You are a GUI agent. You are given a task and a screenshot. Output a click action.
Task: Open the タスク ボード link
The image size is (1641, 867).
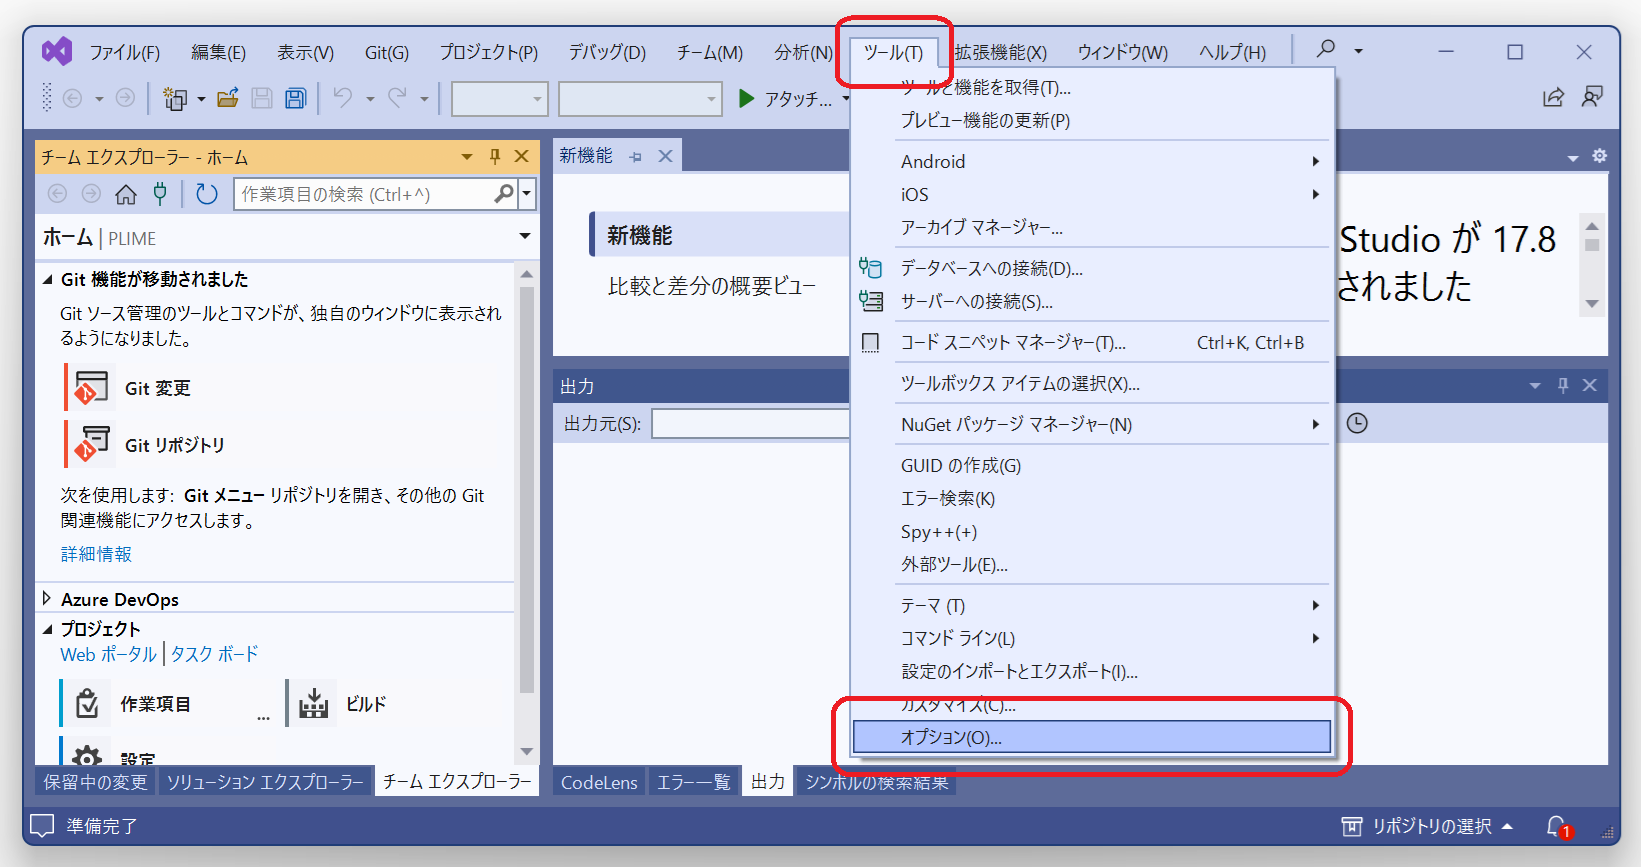click(214, 654)
